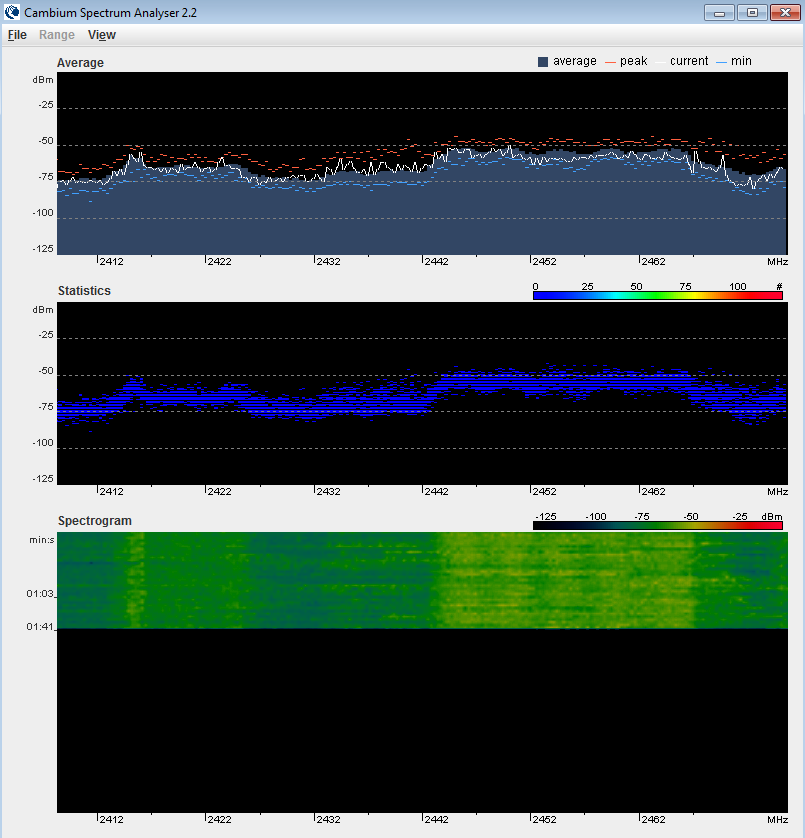Click the 'current' legend label
Viewport: 805px width, 838px height.
pos(689,61)
